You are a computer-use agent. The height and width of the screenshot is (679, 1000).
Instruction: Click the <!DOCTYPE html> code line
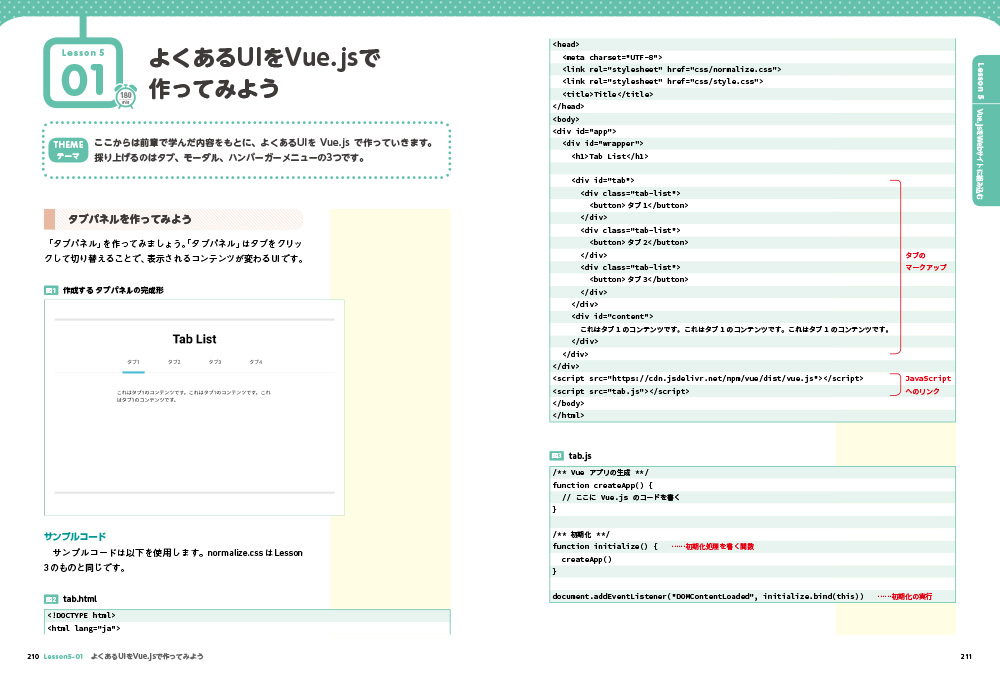(81, 615)
